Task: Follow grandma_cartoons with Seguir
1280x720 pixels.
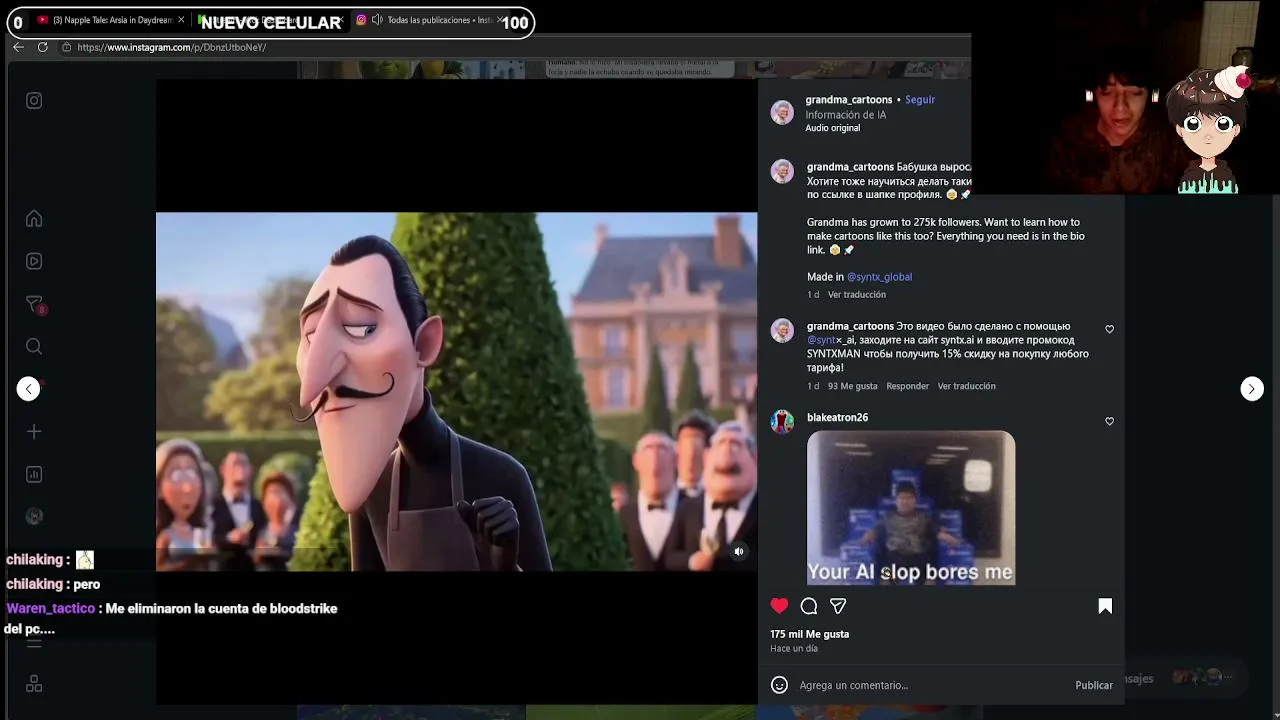Action: point(920,100)
